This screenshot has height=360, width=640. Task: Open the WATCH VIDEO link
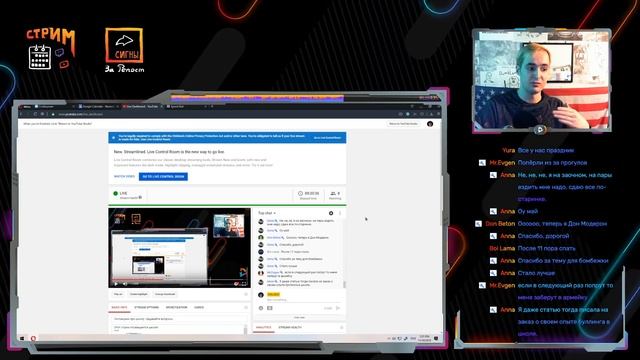(x=124, y=176)
